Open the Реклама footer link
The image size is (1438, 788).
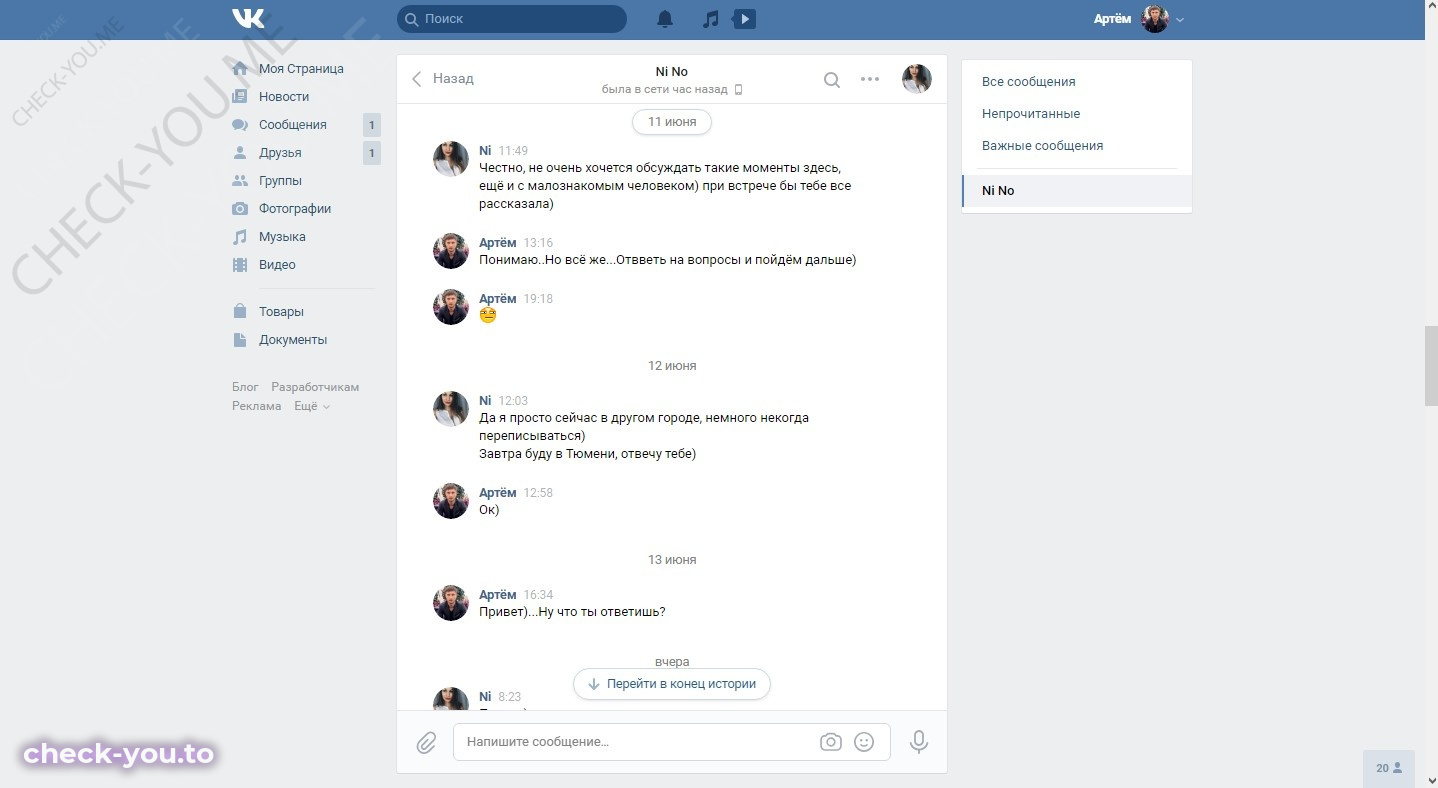click(x=257, y=406)
